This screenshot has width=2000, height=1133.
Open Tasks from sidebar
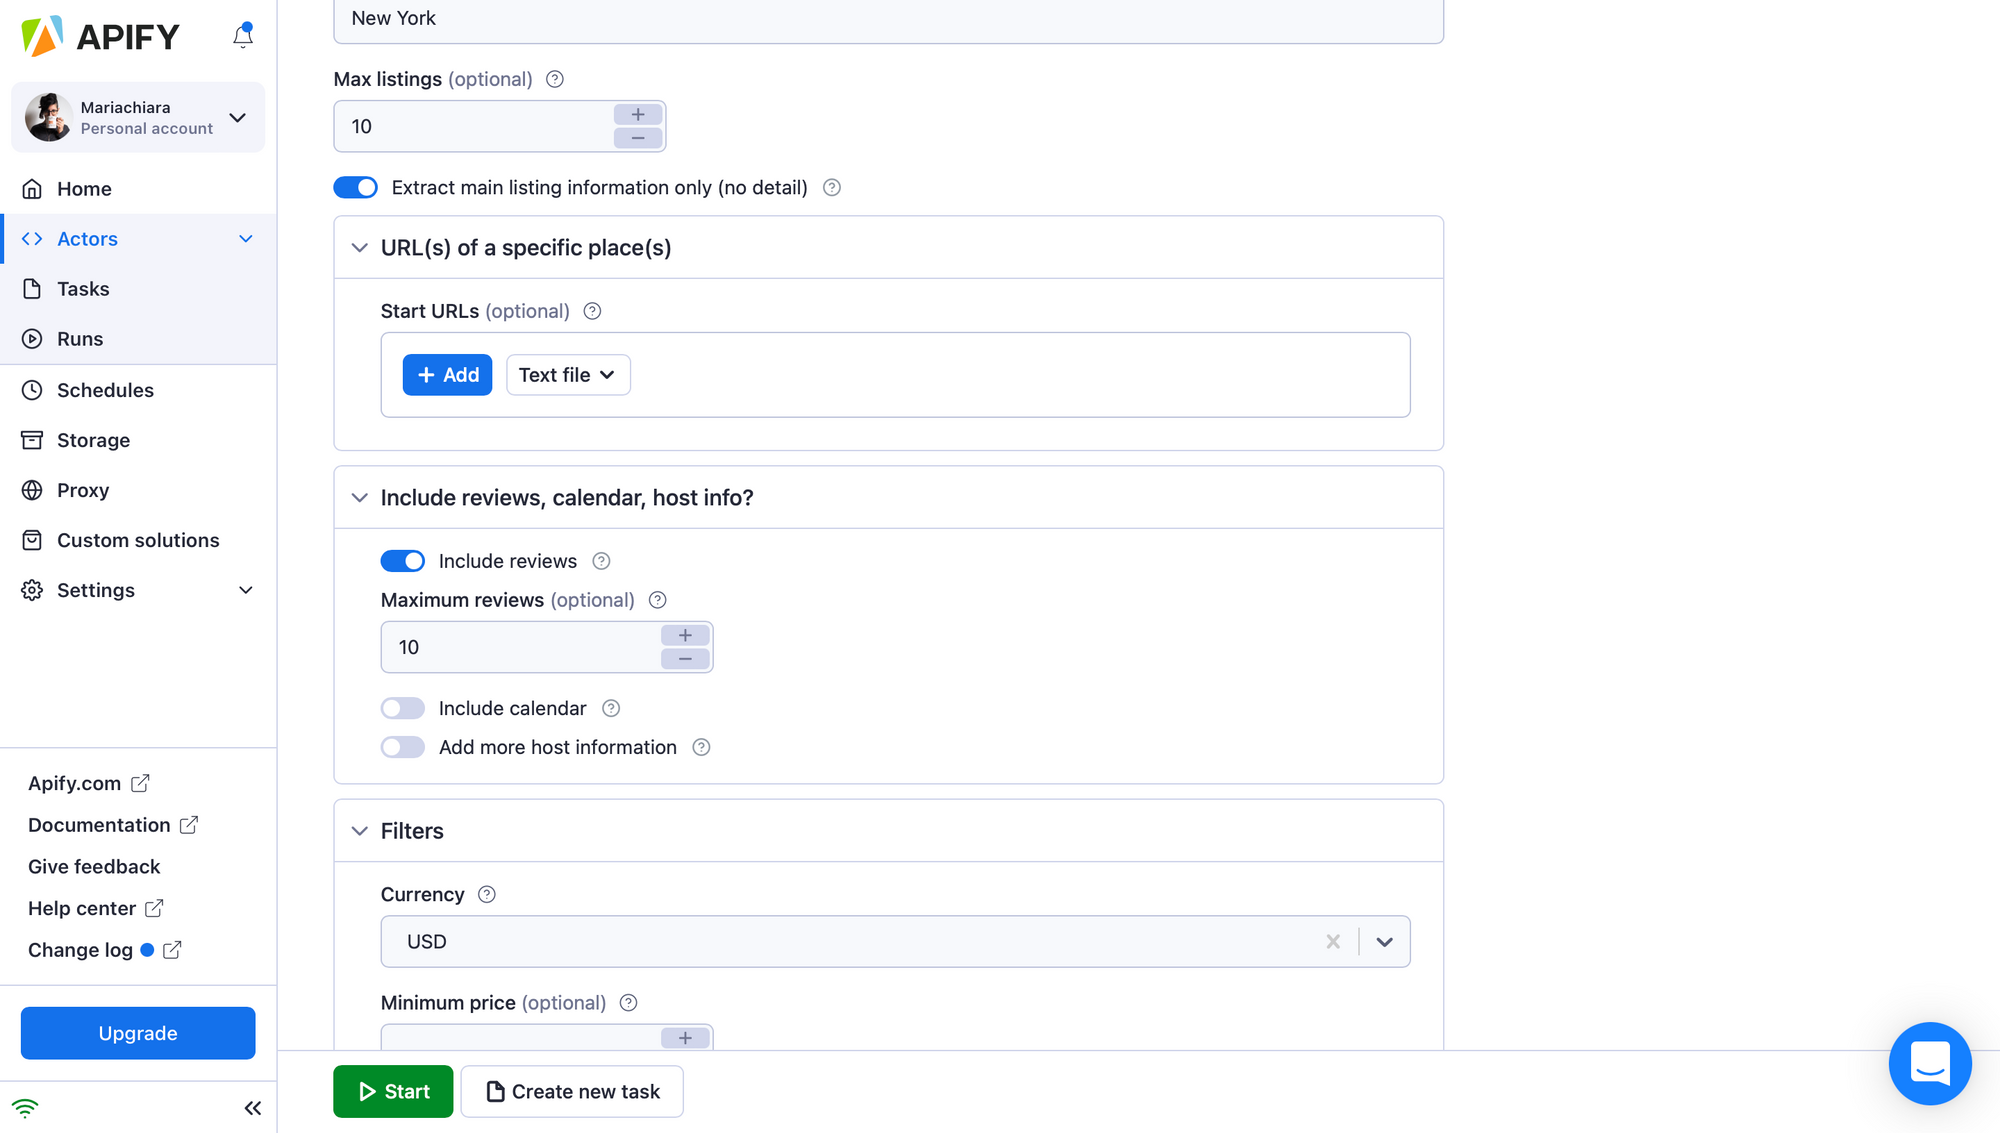(x=138, y=289)
